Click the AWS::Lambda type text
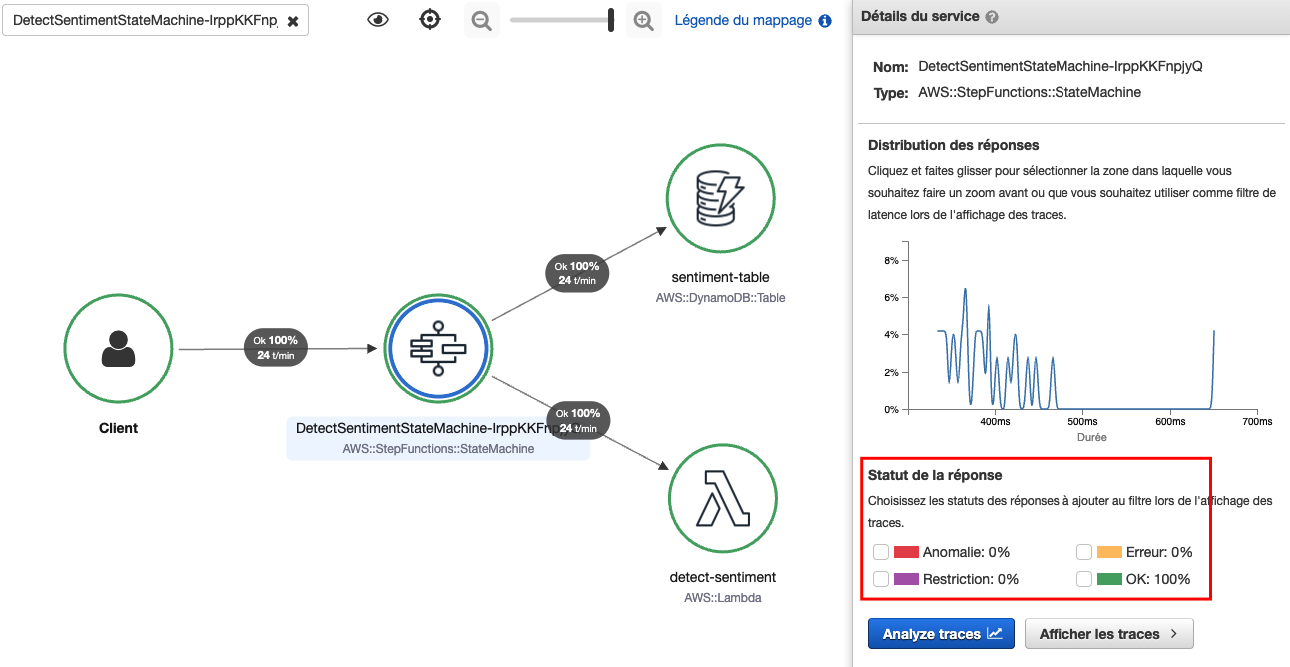Image resolution: width=1290 pixels, height=667 pixels. (722, 598)
